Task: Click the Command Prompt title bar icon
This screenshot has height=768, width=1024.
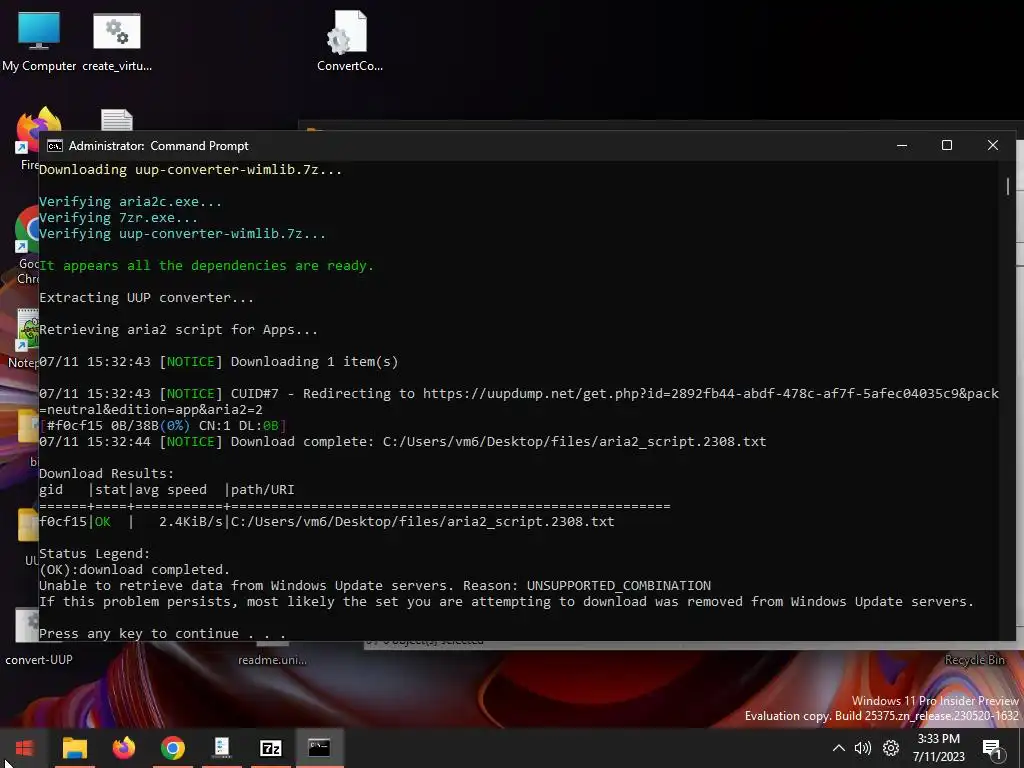Action: pyautogui.click(x=55, y=146)
